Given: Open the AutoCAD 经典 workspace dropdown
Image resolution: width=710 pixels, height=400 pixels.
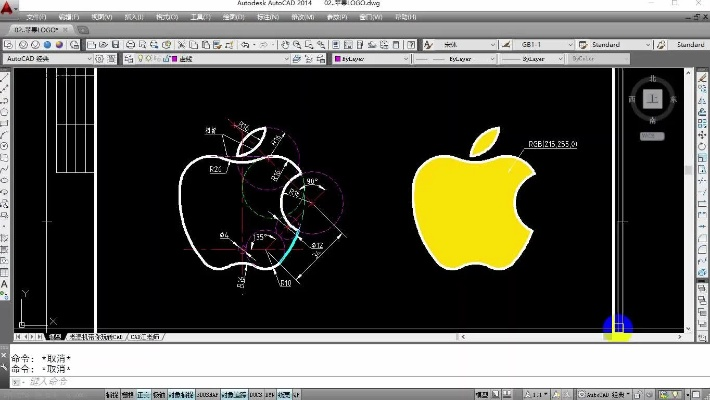Looking at the screenshot, I should 48,59.
